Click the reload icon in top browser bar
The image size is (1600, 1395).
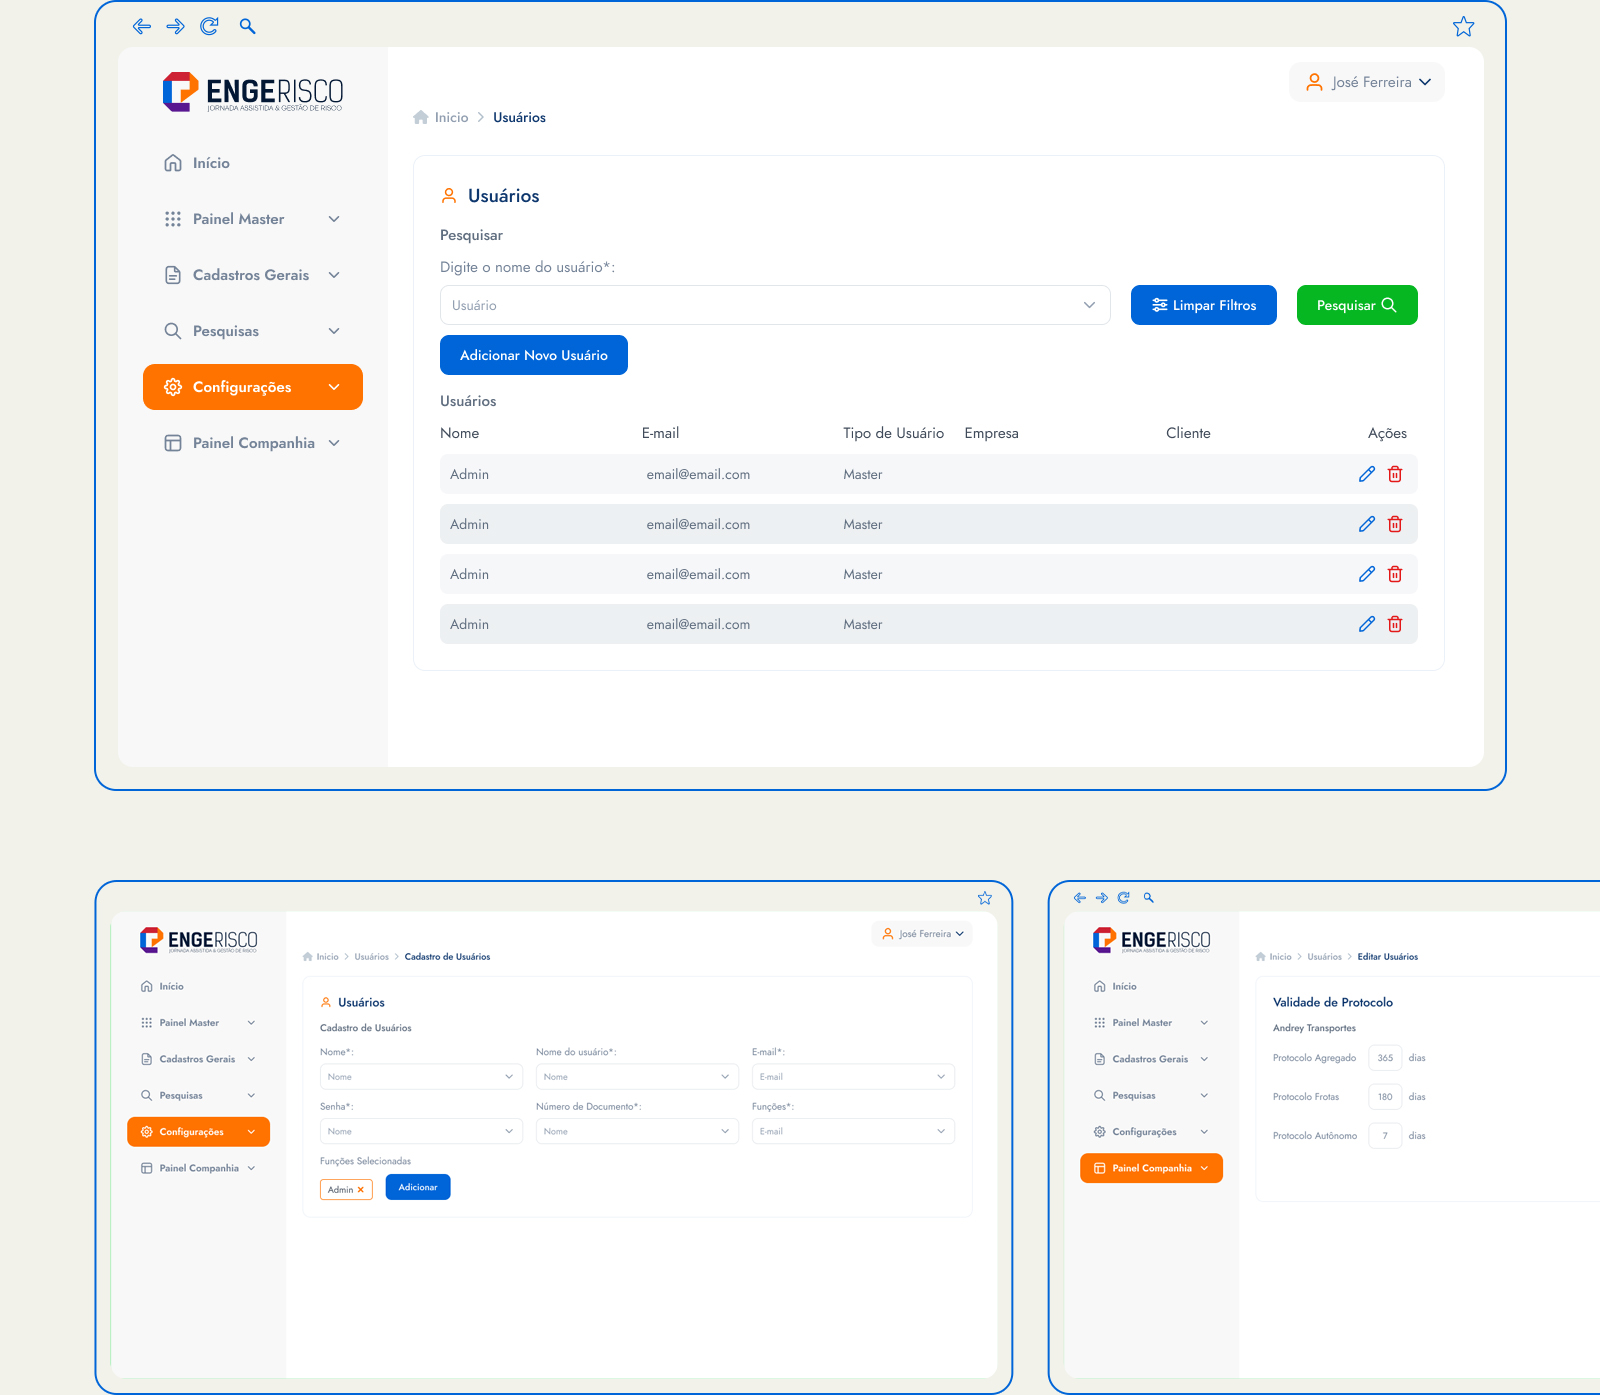point(209,27)
